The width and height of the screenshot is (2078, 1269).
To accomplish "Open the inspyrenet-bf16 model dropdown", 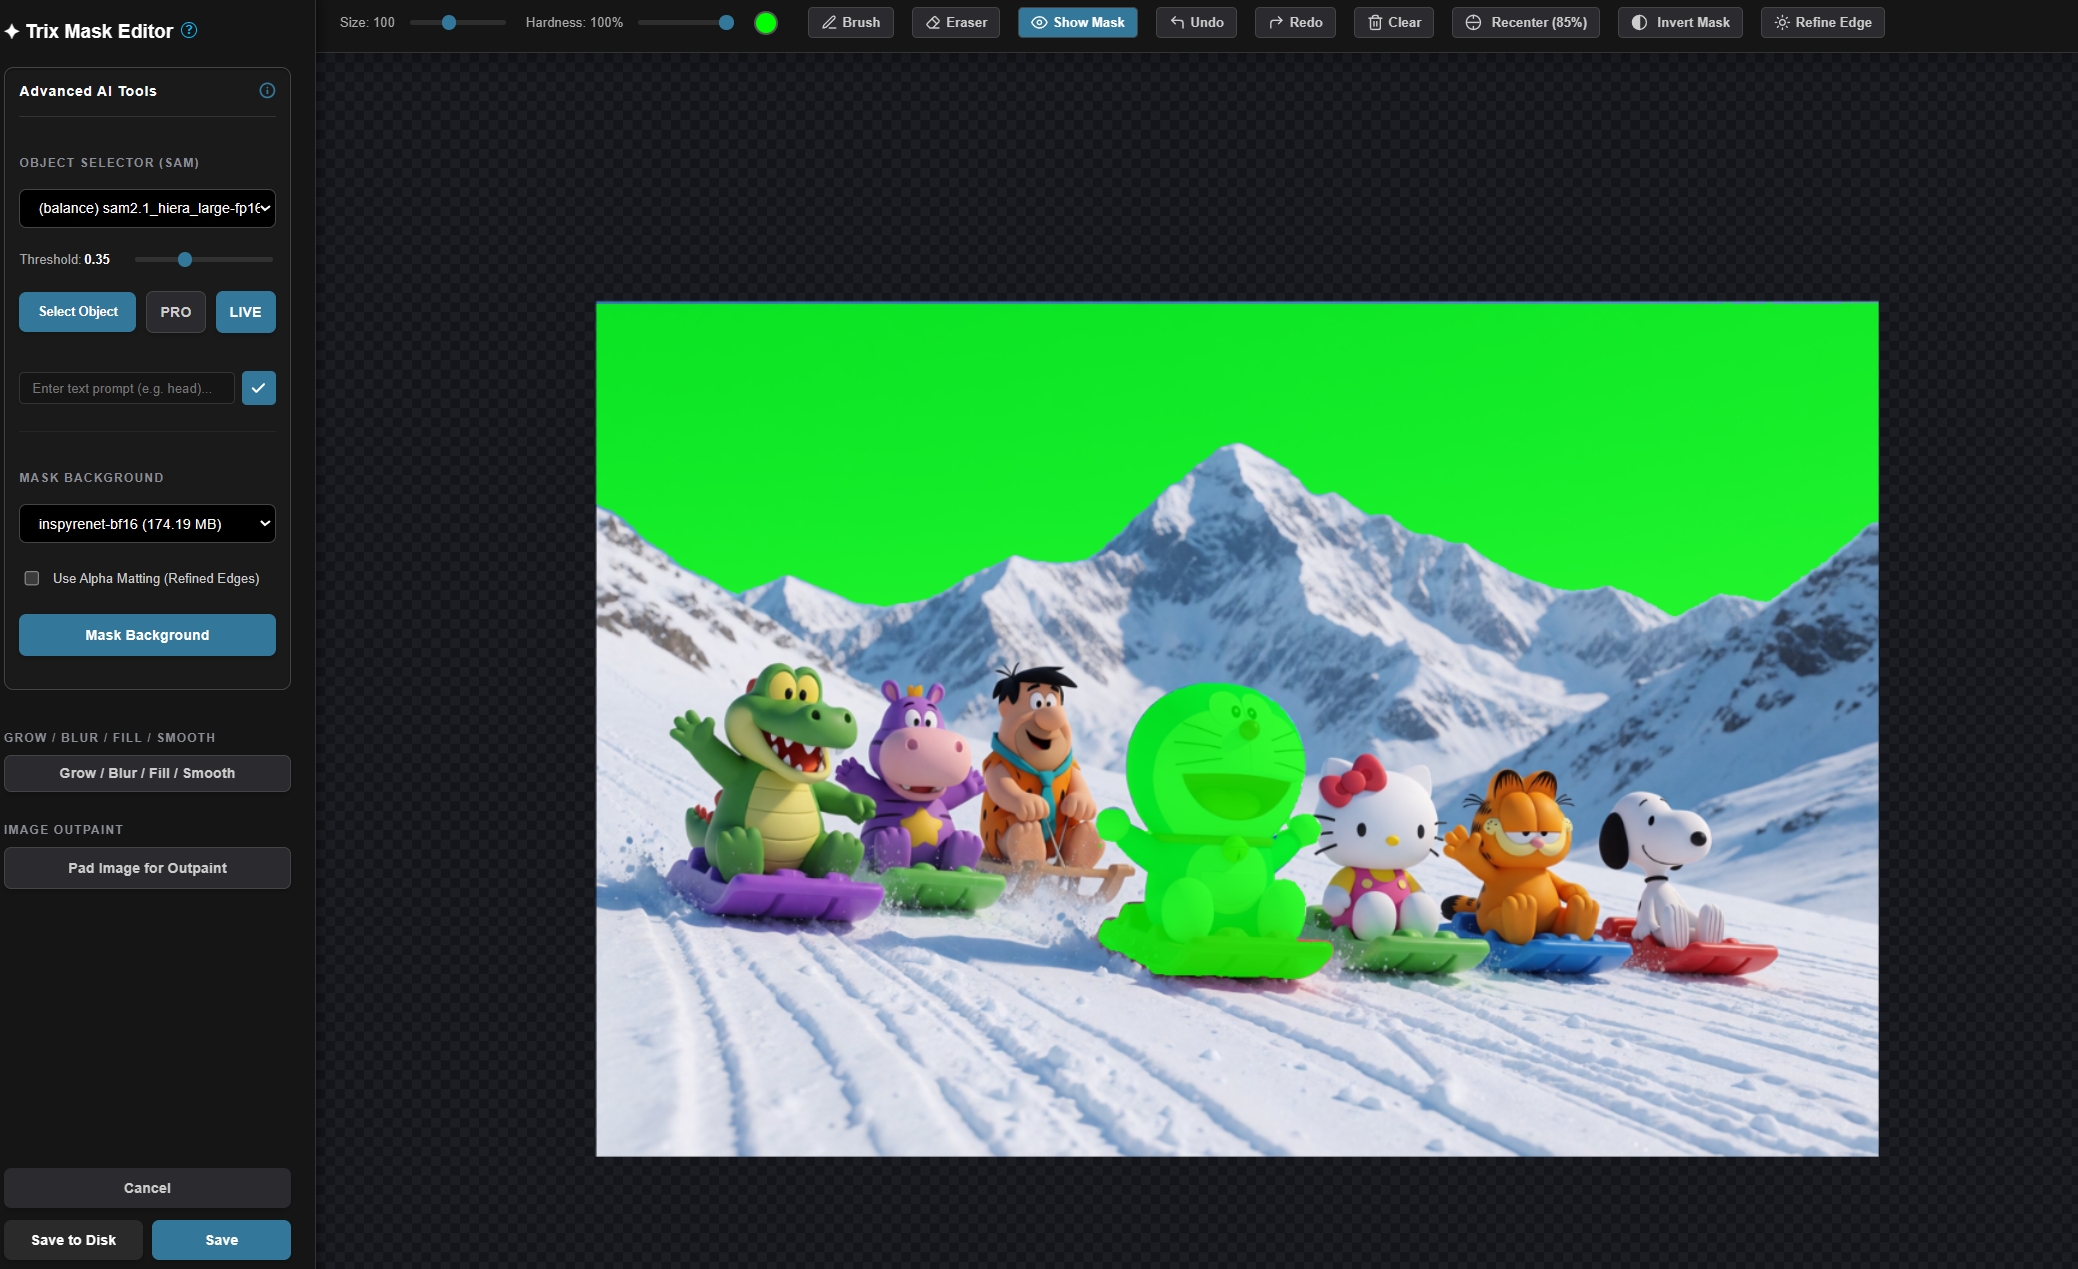I will 147,524.
